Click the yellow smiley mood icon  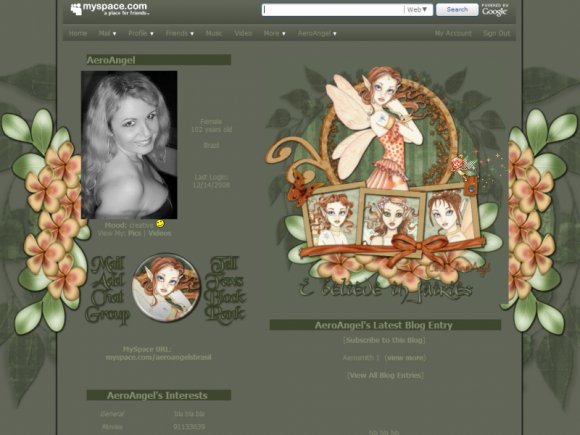[x=160, y=224]
